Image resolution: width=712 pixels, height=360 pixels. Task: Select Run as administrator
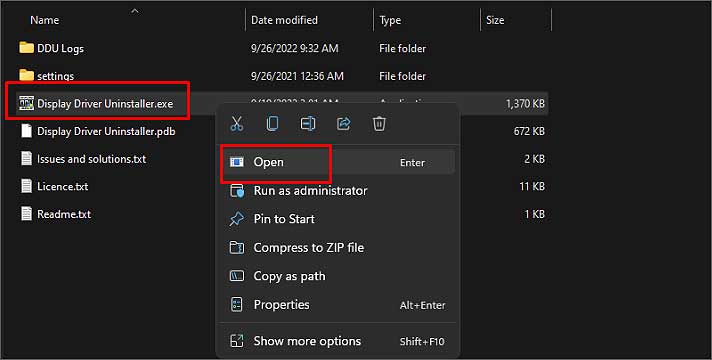point(338,191)
